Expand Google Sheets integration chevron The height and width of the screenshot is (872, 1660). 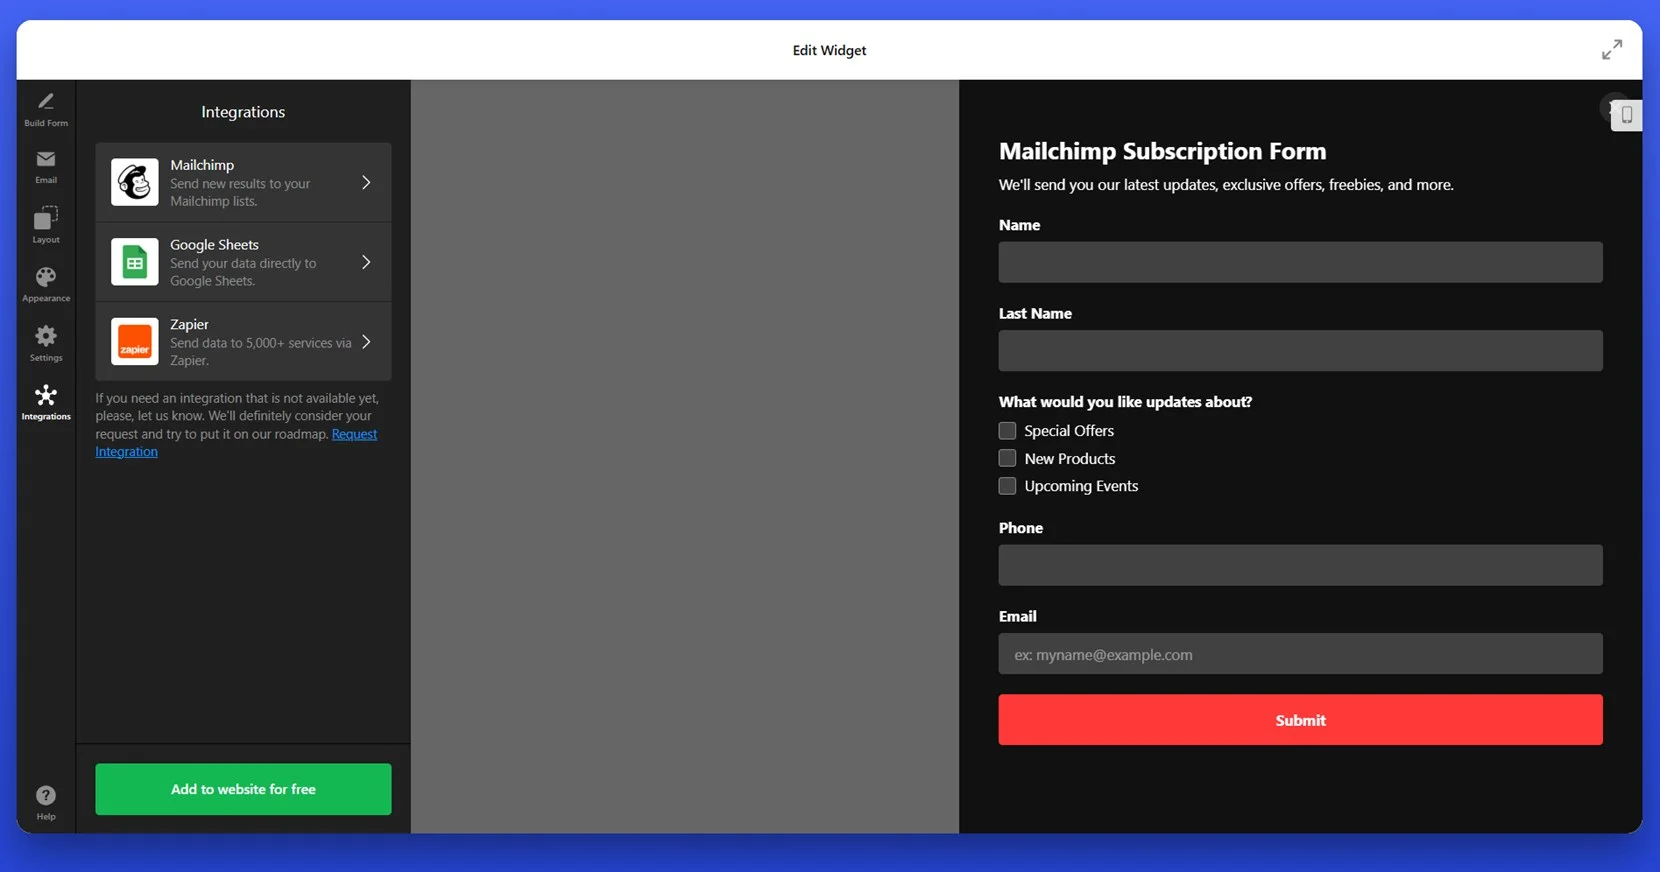[366, 262]
